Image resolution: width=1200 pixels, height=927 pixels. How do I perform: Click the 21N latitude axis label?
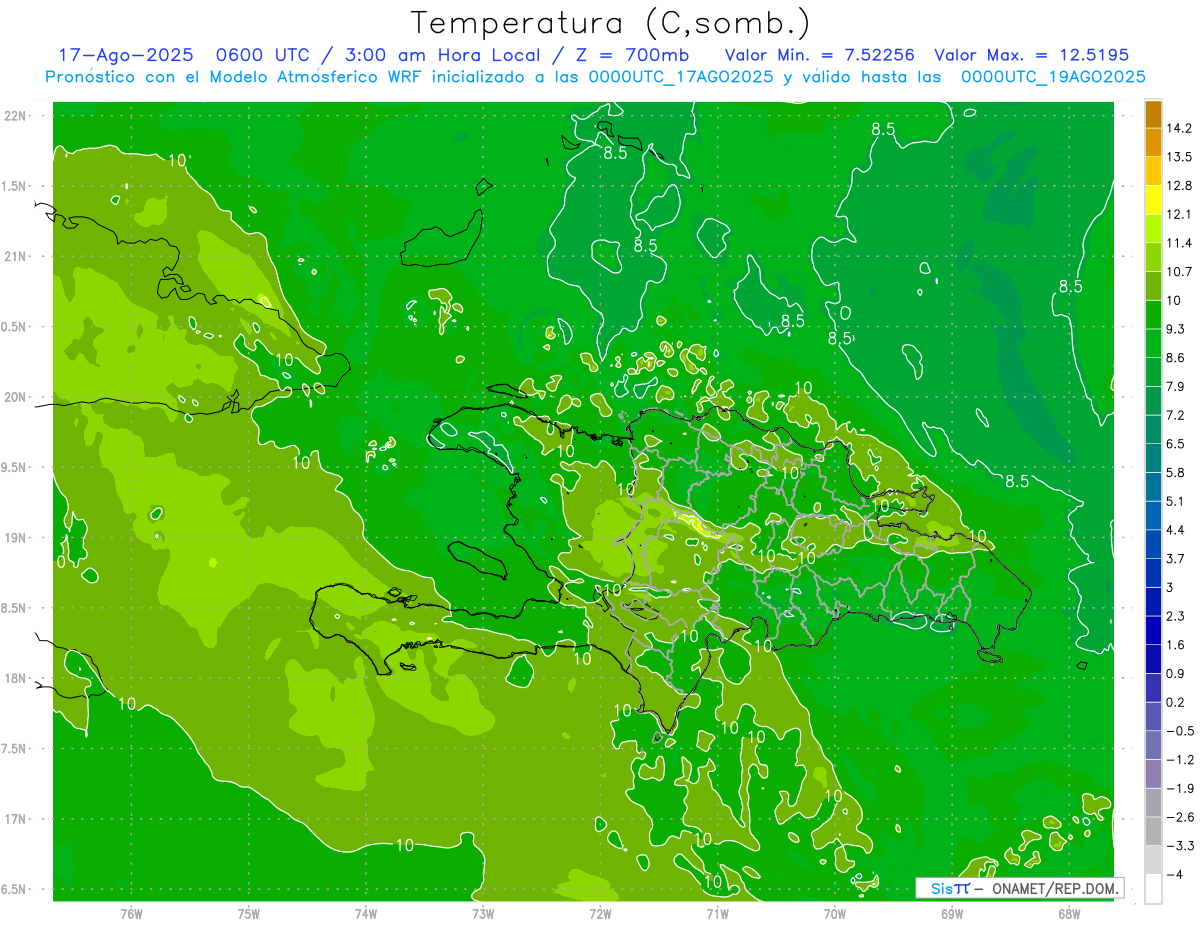coord(15,257)
